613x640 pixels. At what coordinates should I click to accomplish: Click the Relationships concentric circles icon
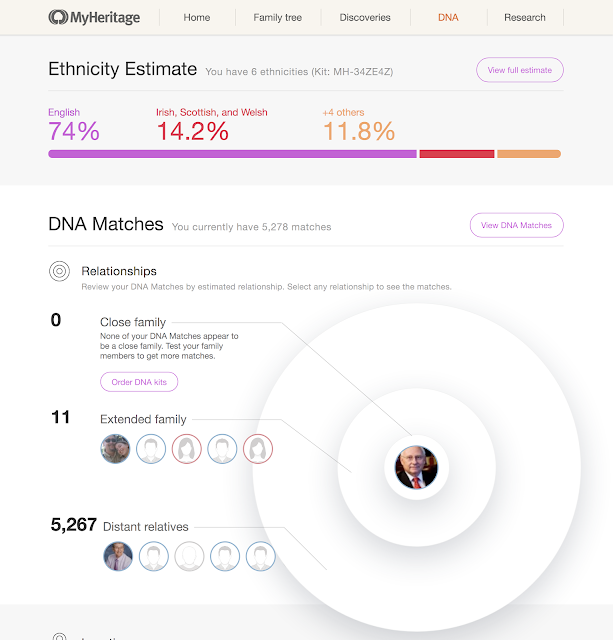[x=59, y=271]
